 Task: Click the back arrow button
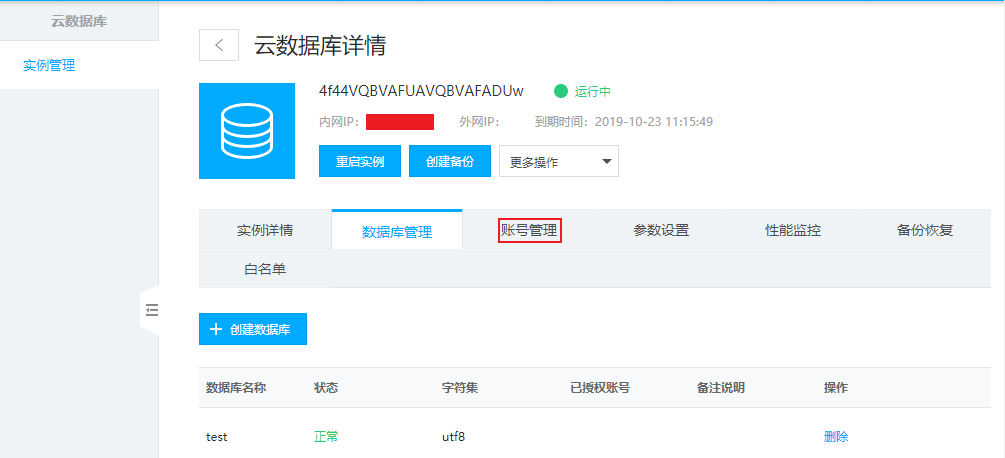[219, 45]
